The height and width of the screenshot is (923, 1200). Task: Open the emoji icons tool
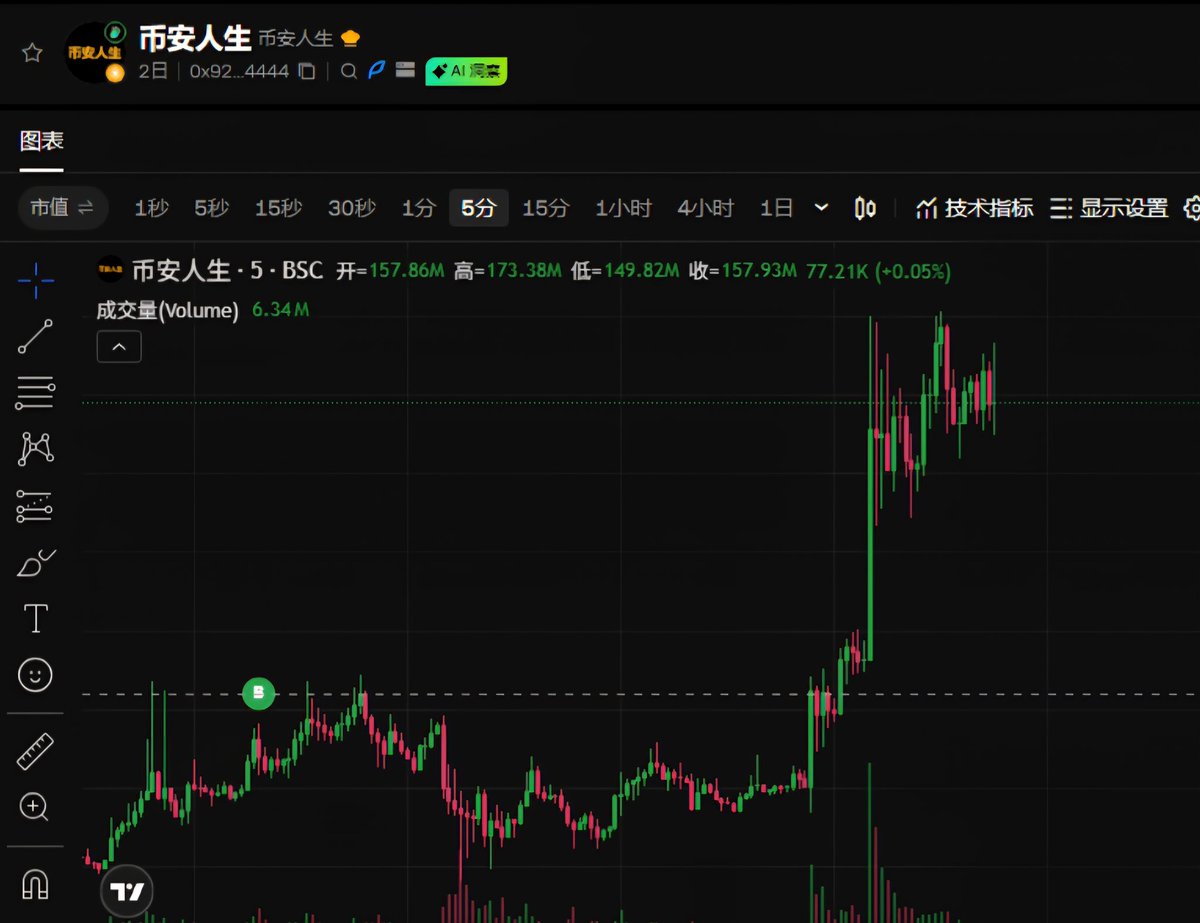[36, 676]
